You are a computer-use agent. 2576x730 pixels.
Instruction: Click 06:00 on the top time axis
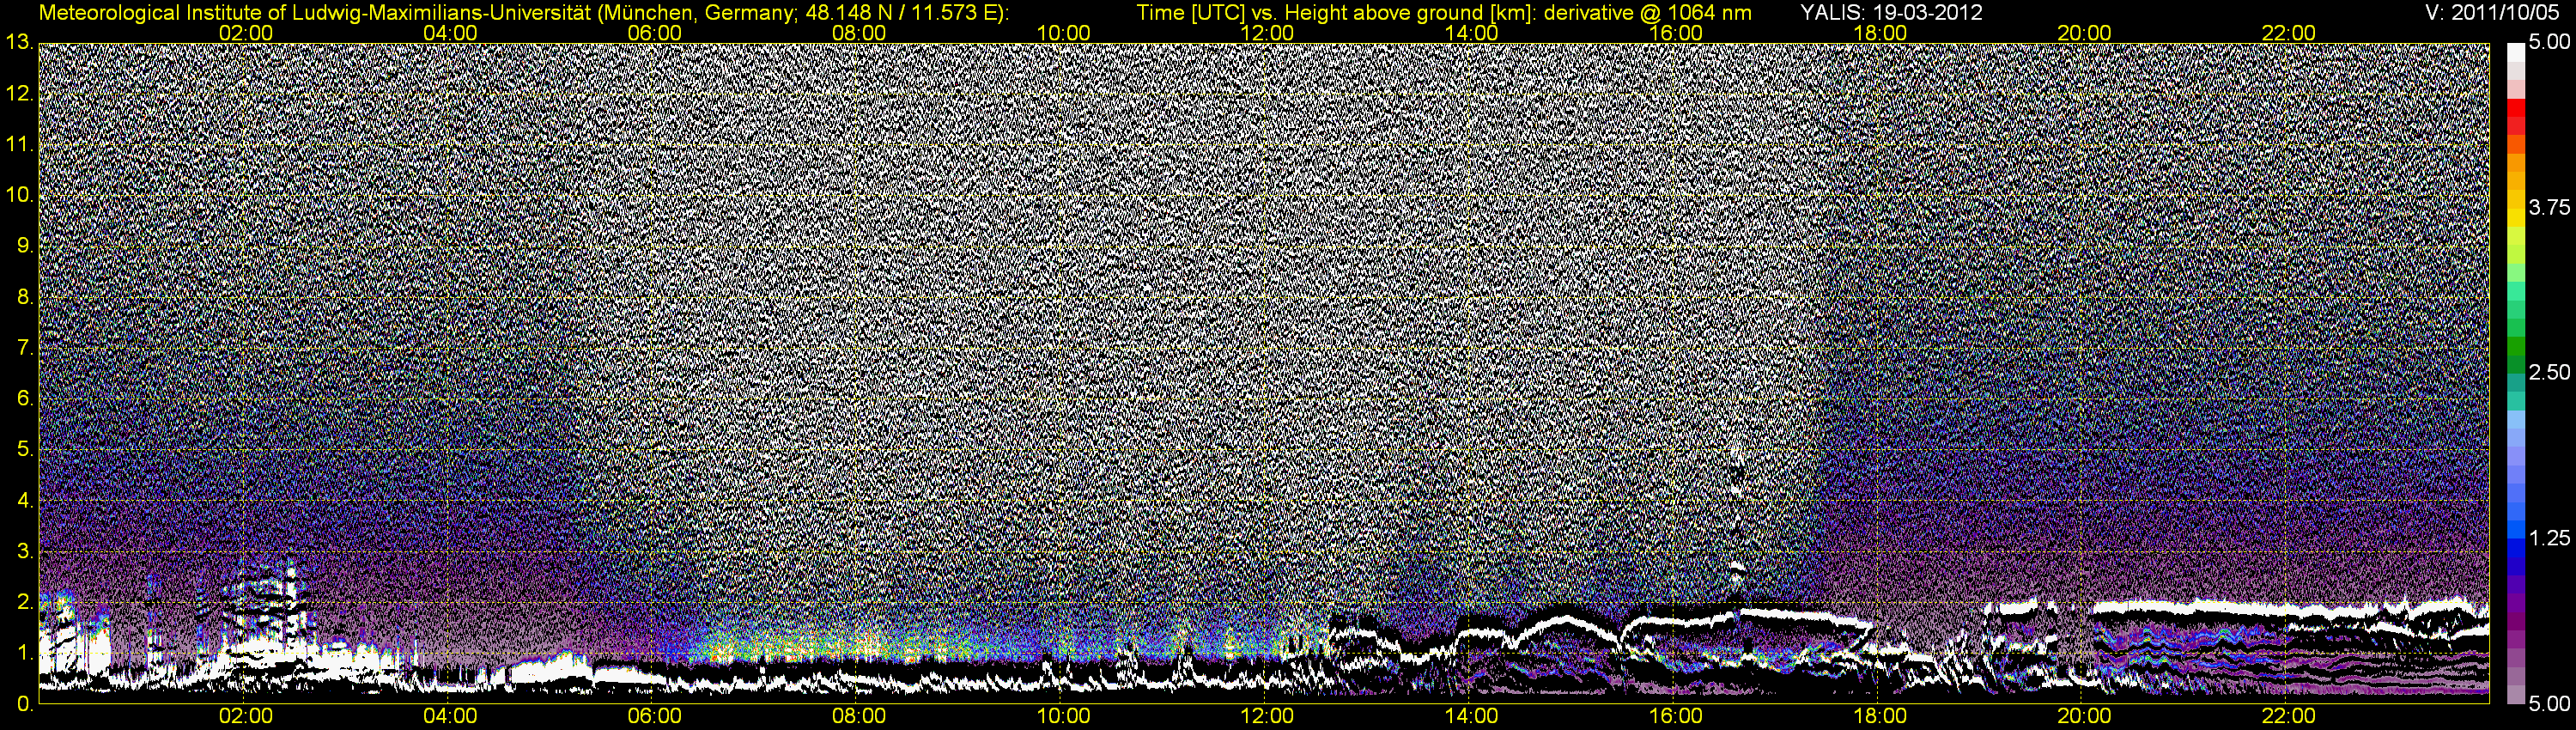click(654, 33)
